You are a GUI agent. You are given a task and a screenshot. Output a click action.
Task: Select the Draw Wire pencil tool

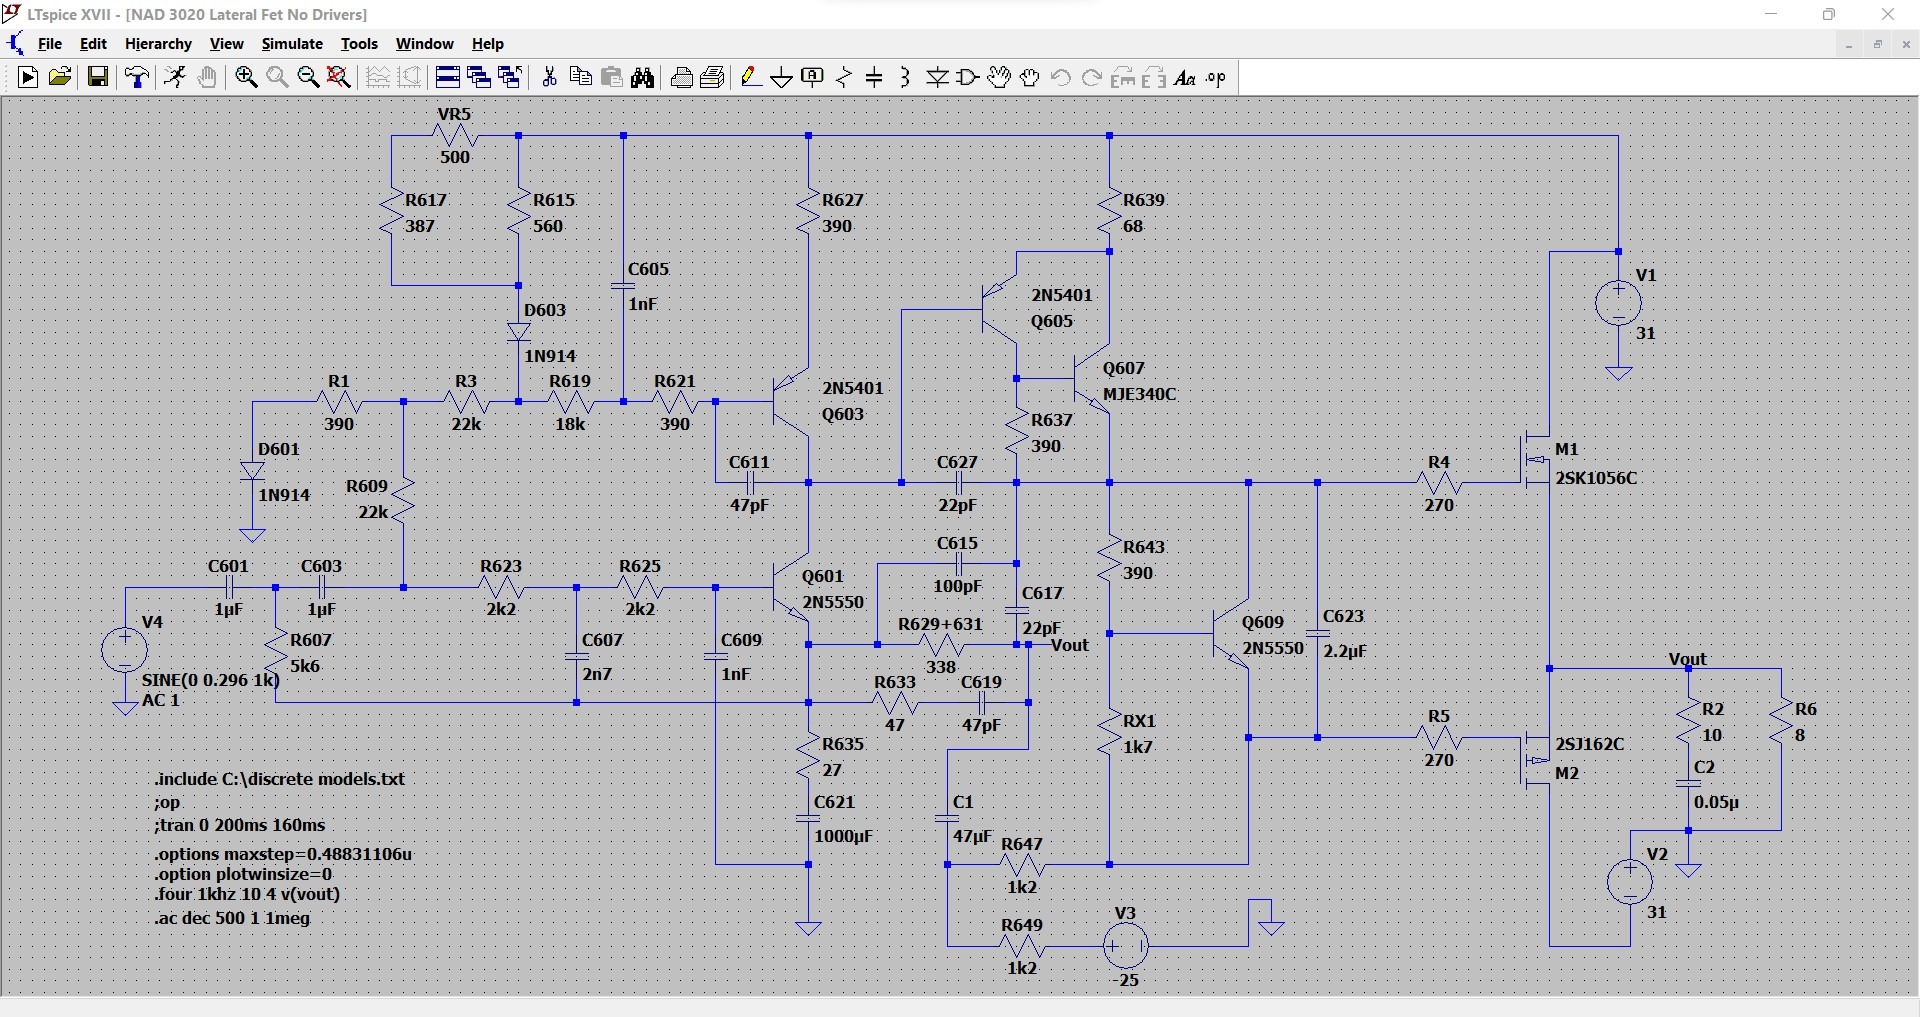coord(751,78)
